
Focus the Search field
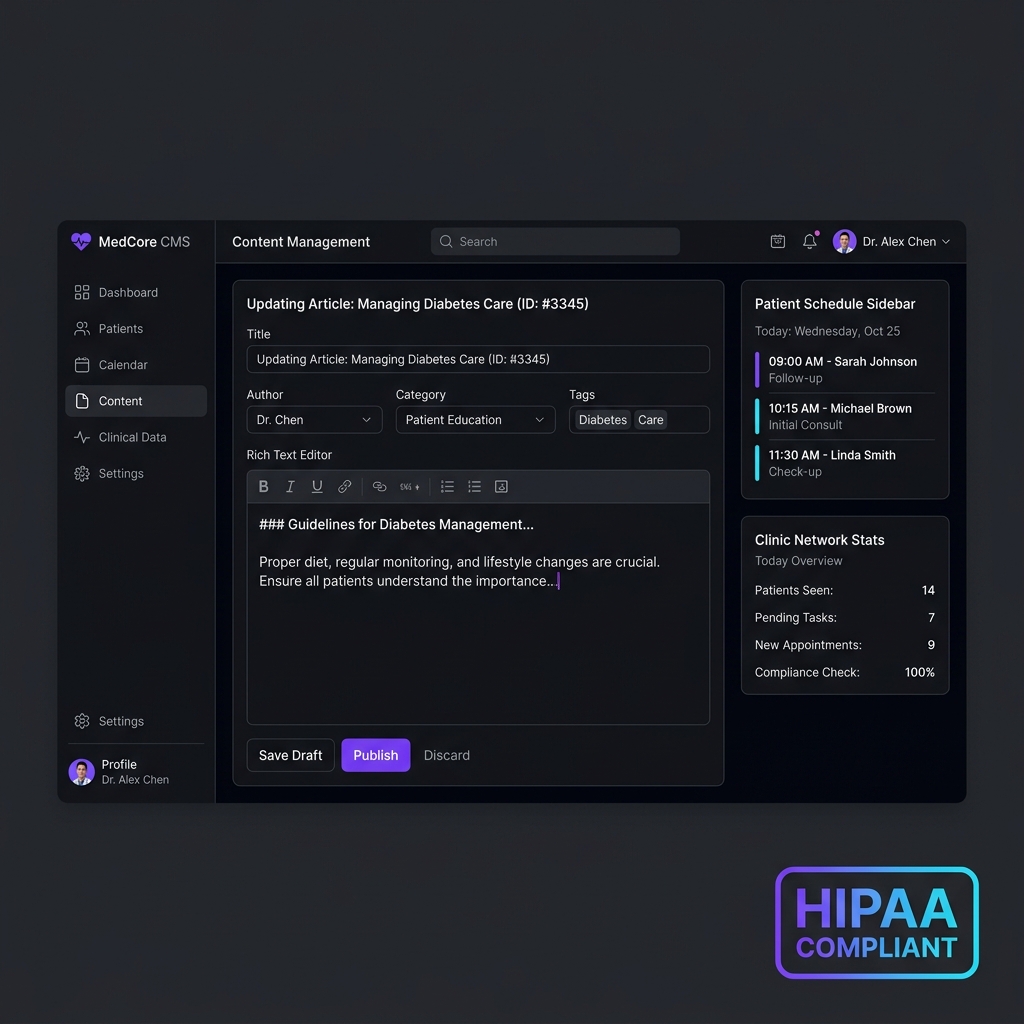[x=555, y=242]
